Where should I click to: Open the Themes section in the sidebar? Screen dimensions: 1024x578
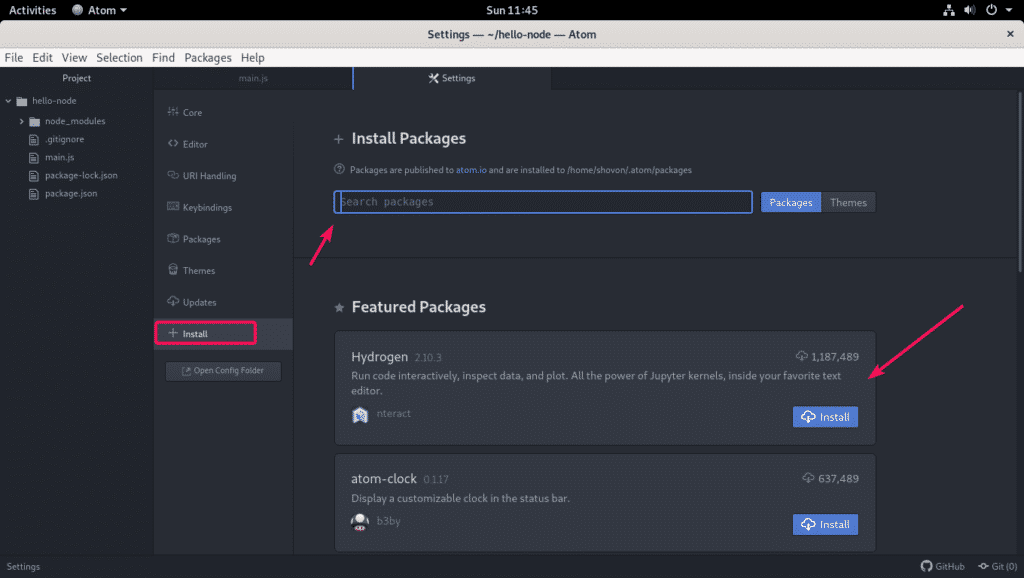pyautogui.click(x=198, y=271)
